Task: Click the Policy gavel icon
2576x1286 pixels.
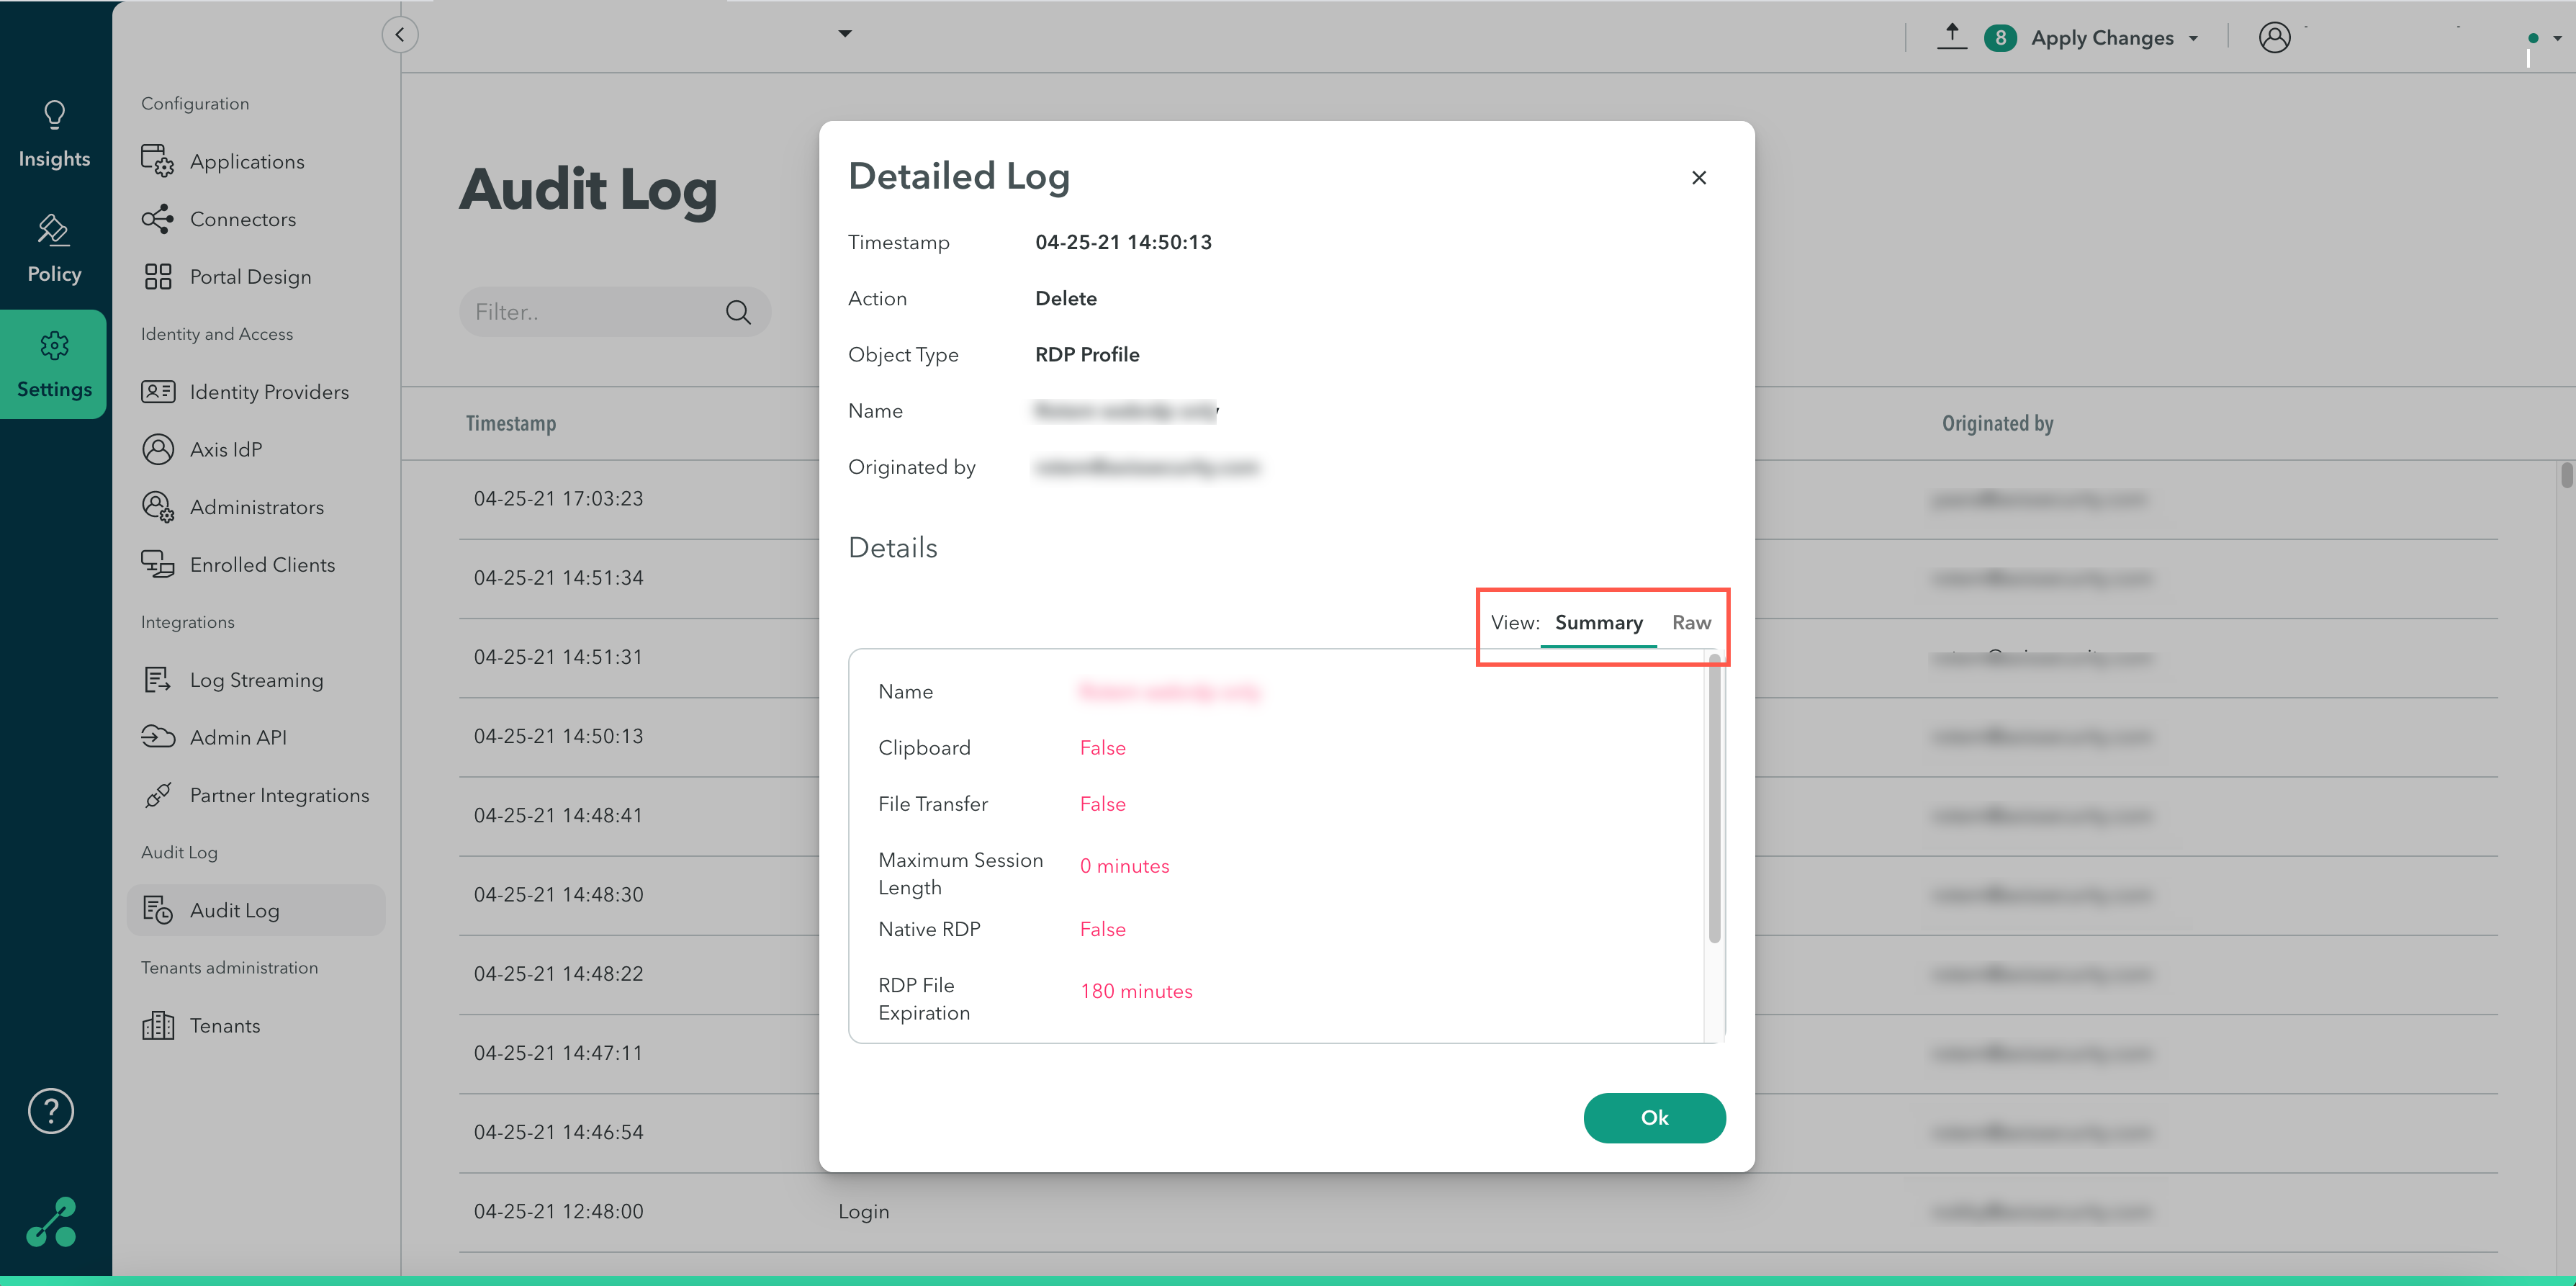Action: [53, 231]
